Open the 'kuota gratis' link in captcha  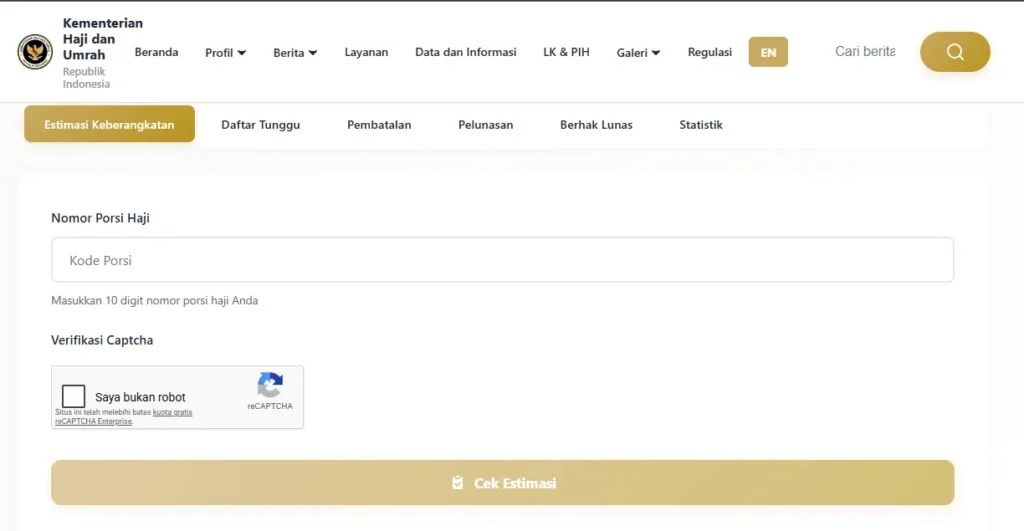(x=172, y=413)
